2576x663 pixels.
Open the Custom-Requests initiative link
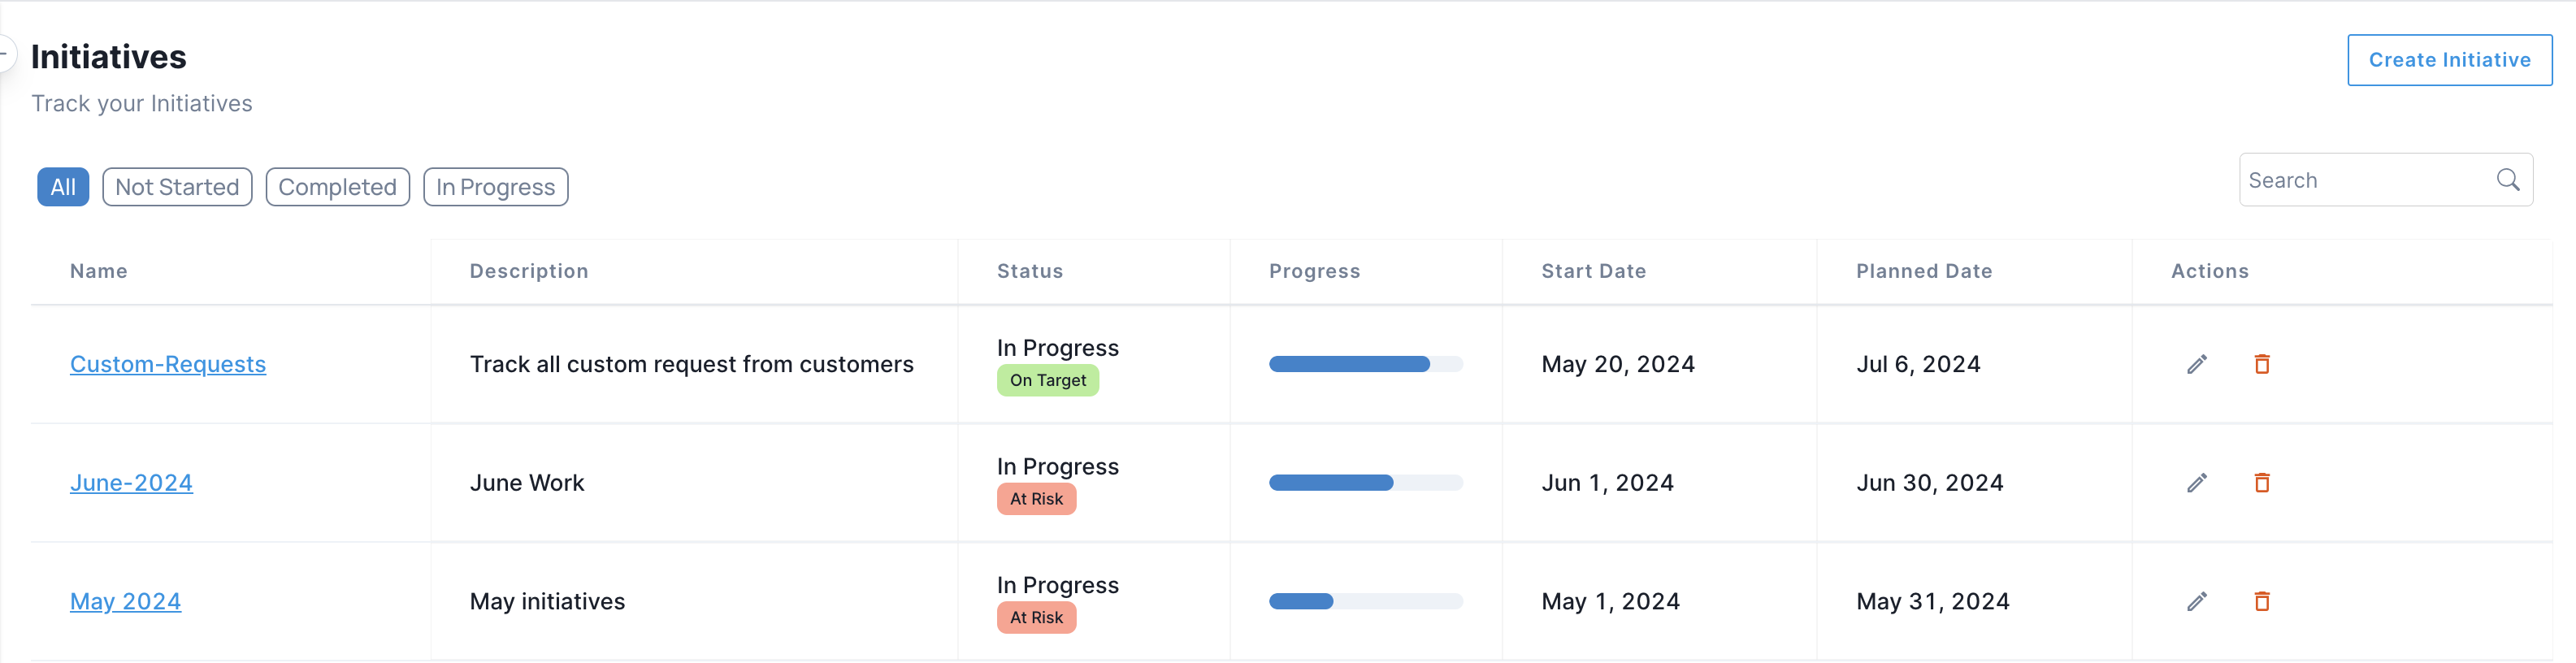point(168,364)
